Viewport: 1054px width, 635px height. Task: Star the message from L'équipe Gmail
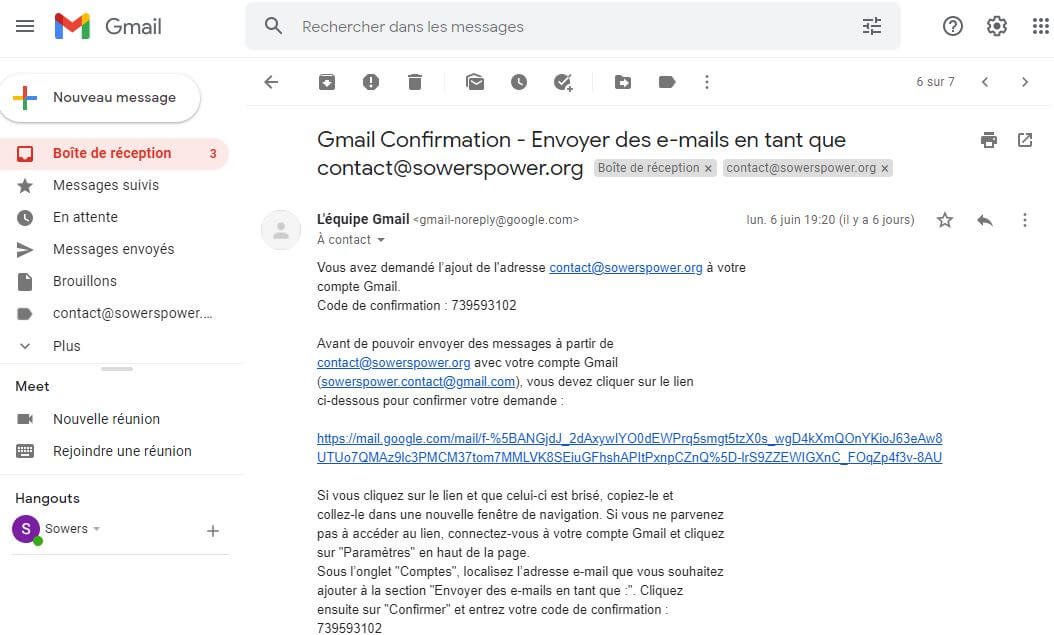[x=945, y=220]
